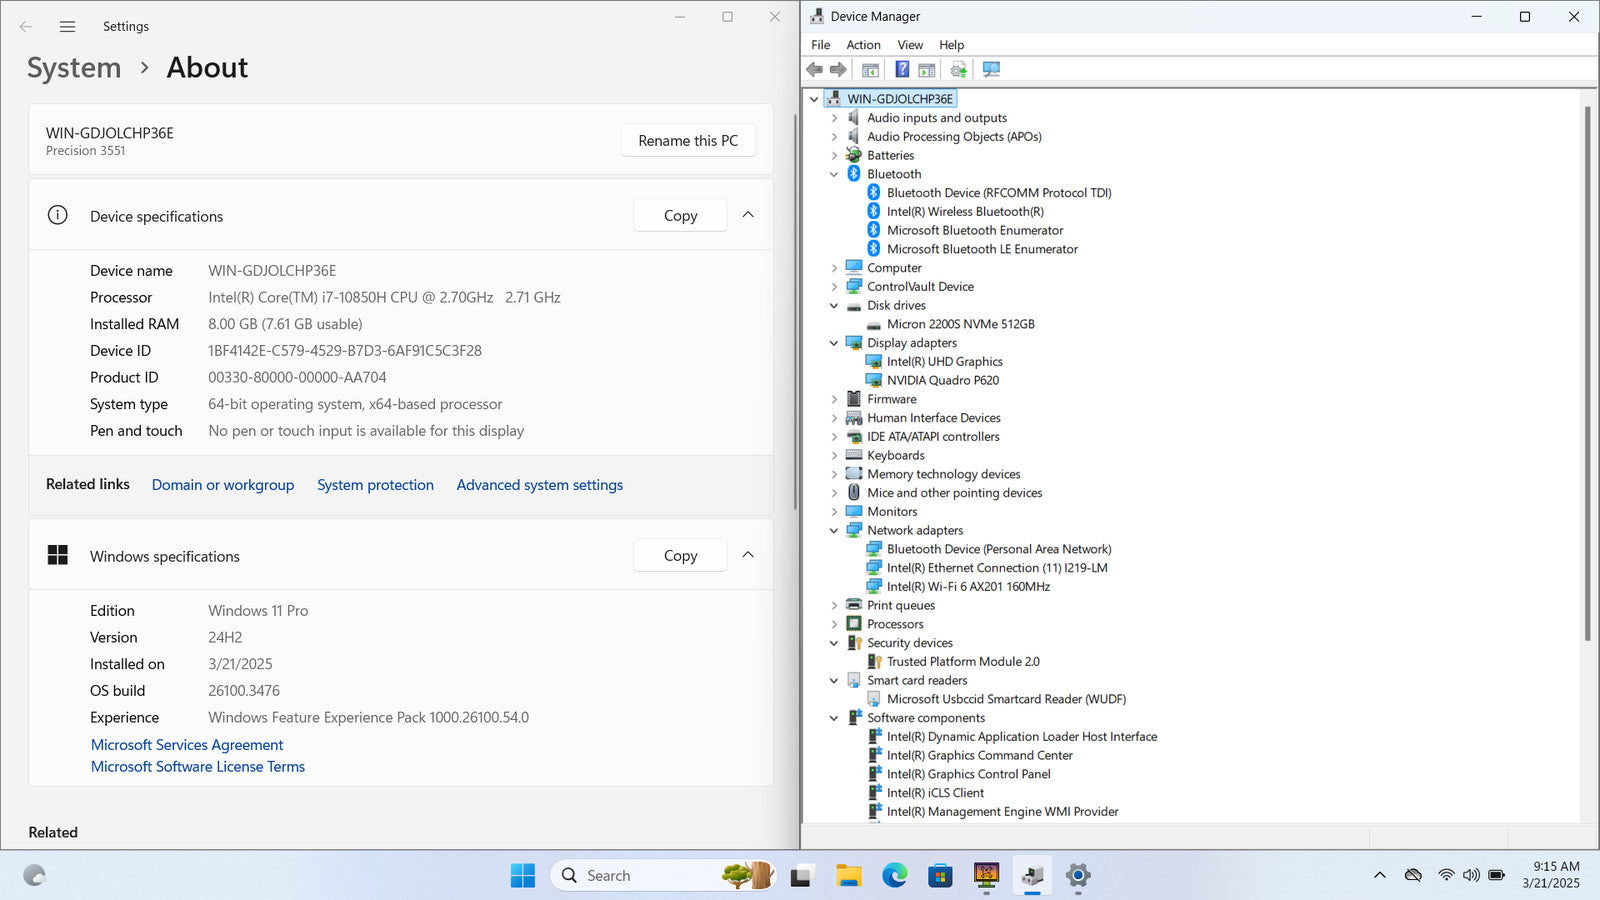This screenshot has height=900, width=1600.
Task: Expand the Keyboards category
Action: 834,456
